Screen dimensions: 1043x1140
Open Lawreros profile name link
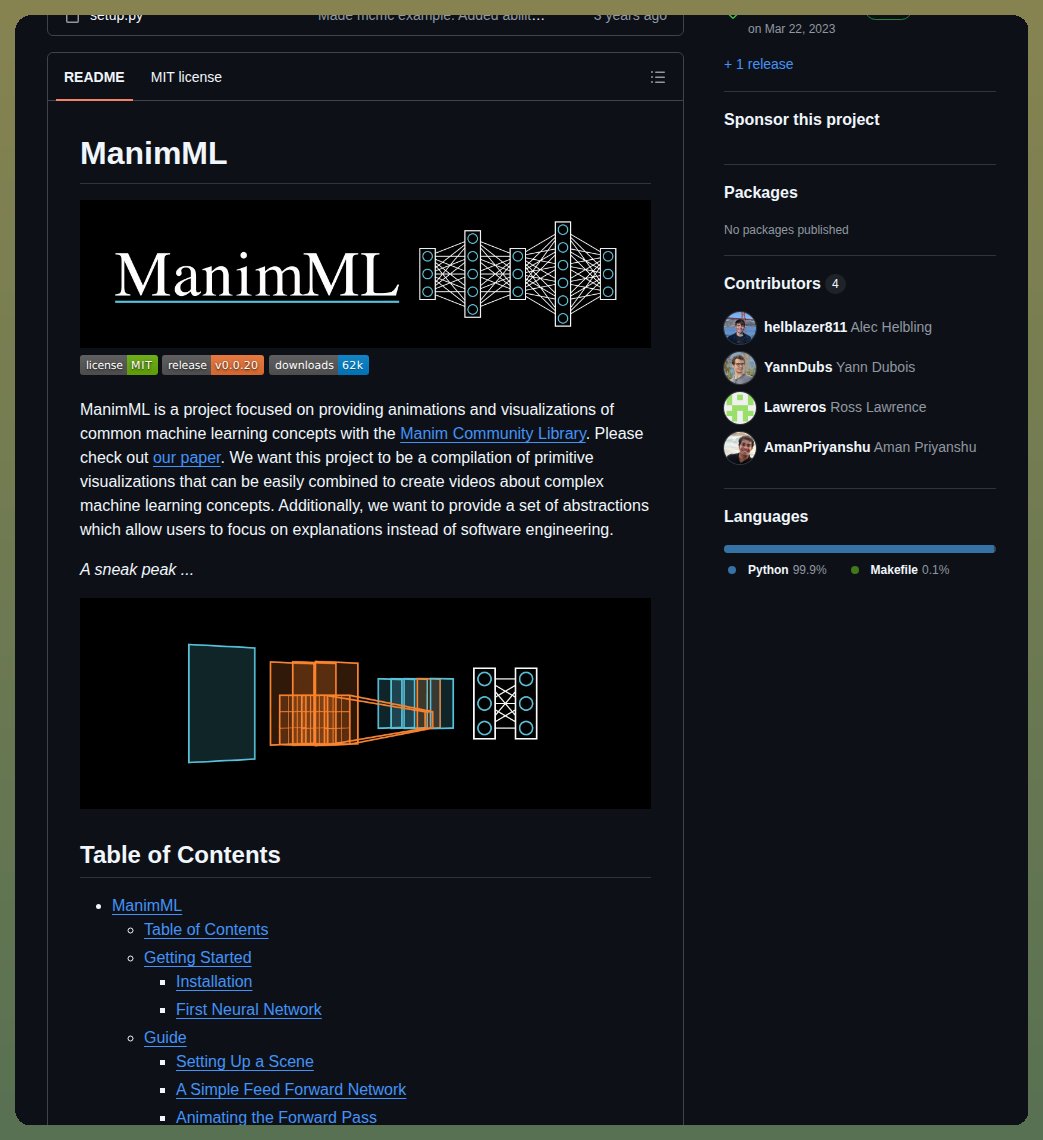click(794, 407)
